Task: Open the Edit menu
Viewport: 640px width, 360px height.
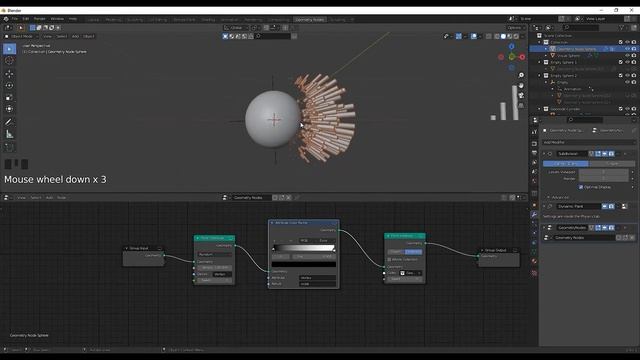Action: click(26, 19)
